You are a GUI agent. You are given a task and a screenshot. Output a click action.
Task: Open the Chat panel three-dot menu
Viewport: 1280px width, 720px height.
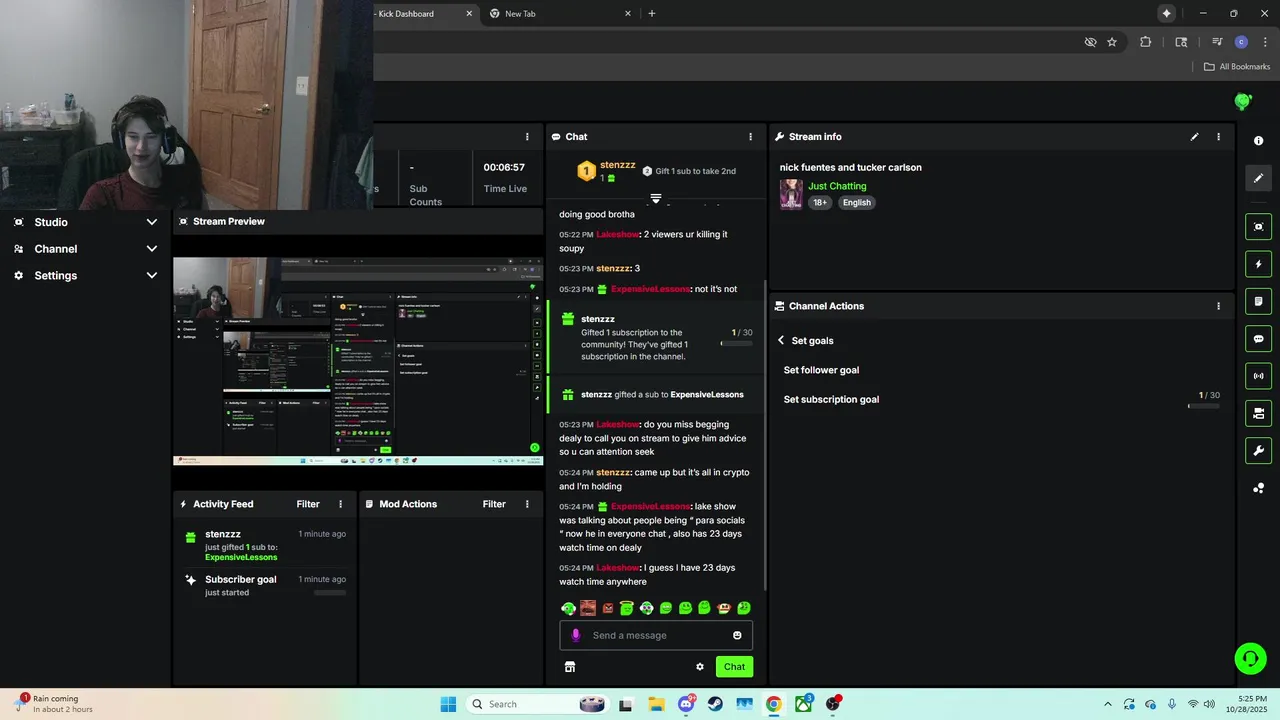[x=750, y=137]
